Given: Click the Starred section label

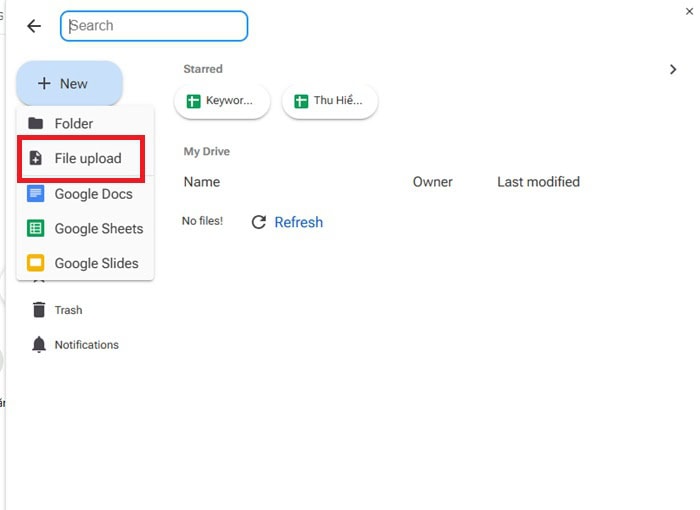Looking at the screenshot, I should 203,69.
